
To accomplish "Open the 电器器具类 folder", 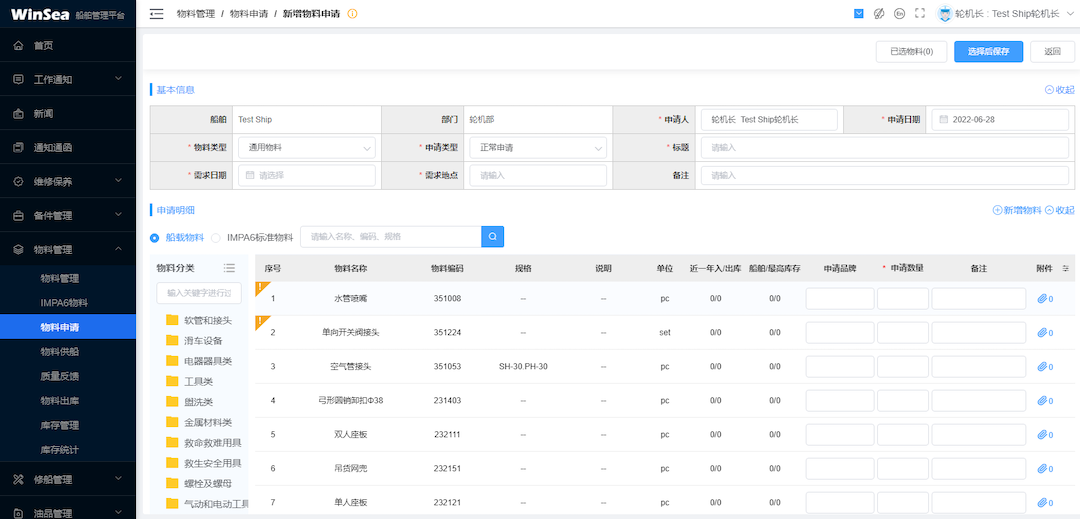I will click(198, 361).
